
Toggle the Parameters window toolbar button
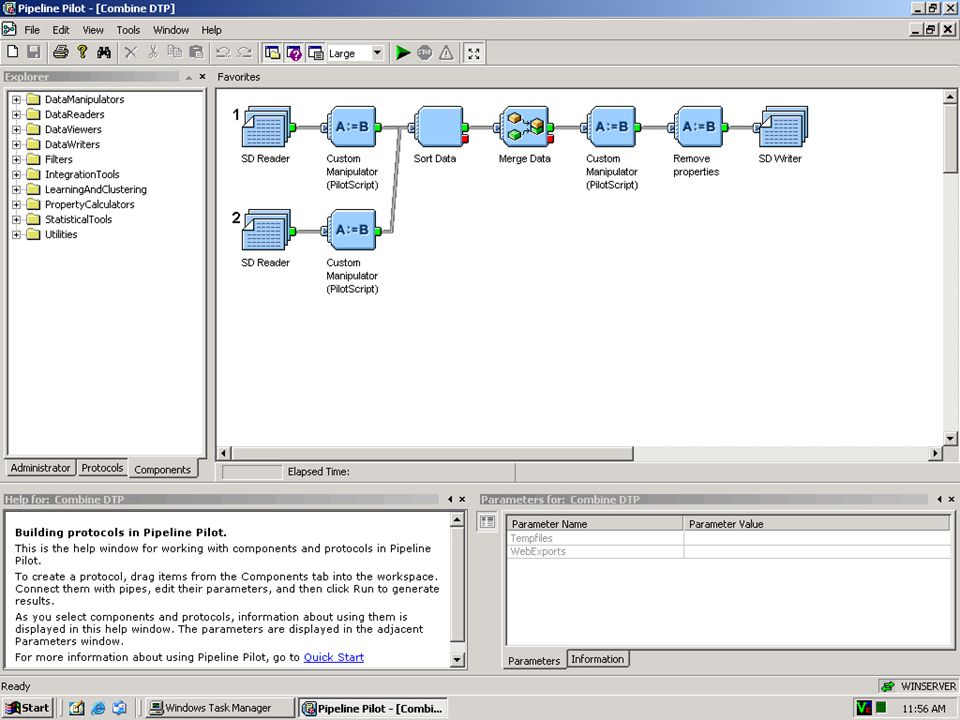click(x=315, y=53)
